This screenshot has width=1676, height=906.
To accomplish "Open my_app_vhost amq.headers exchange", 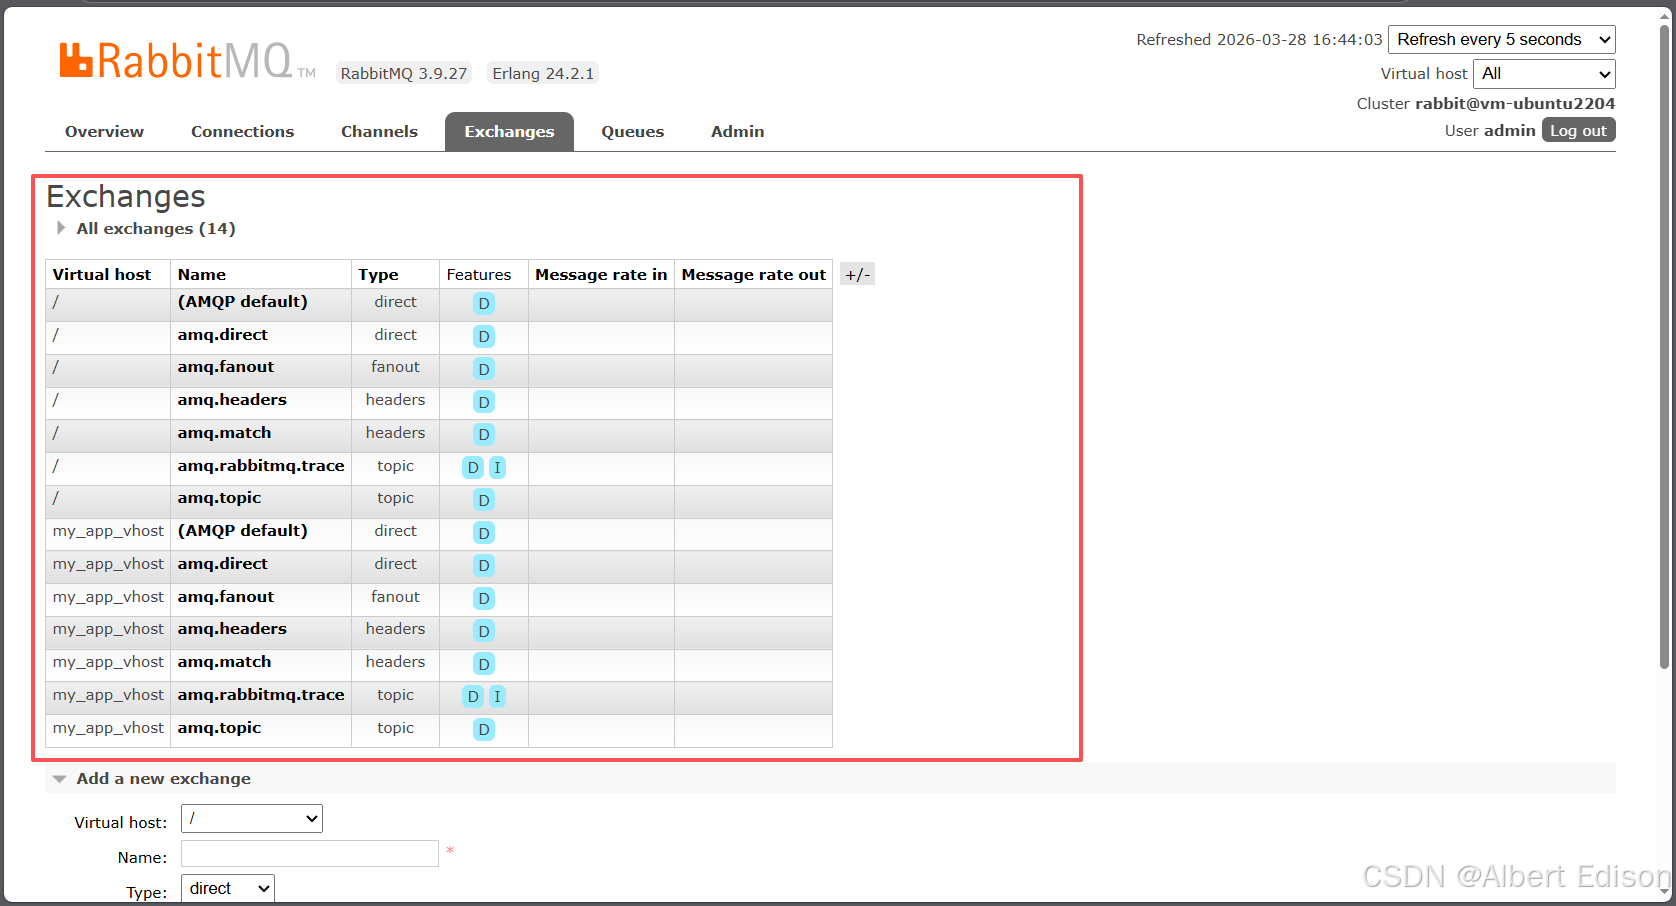I will pos(232,629).
